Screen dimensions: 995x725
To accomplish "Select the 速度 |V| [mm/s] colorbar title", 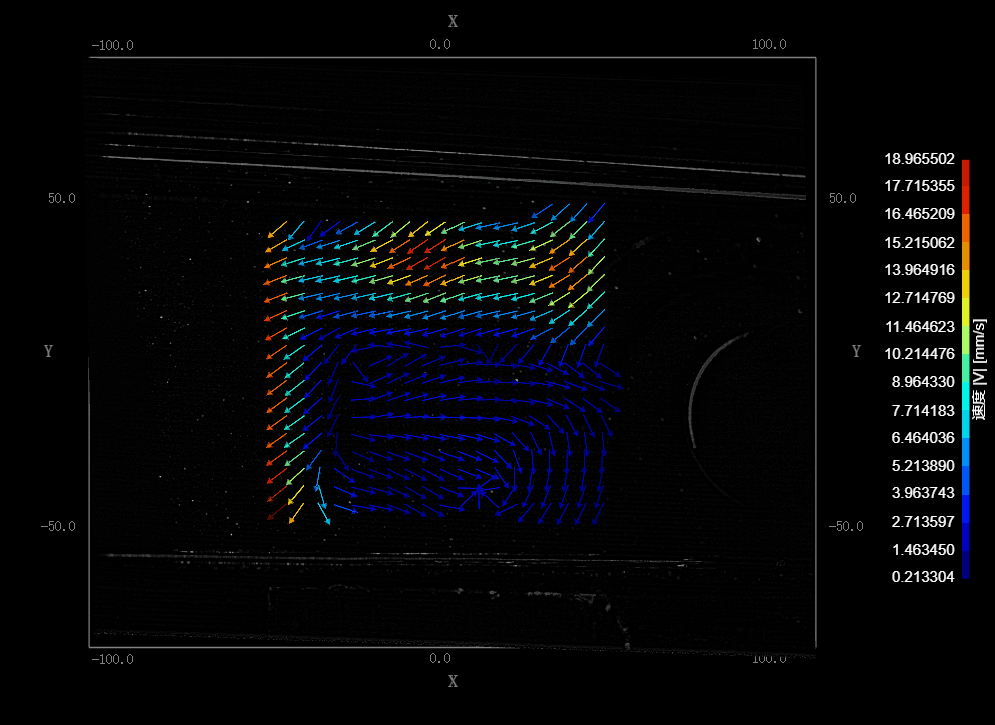I will tap(980, 368).
